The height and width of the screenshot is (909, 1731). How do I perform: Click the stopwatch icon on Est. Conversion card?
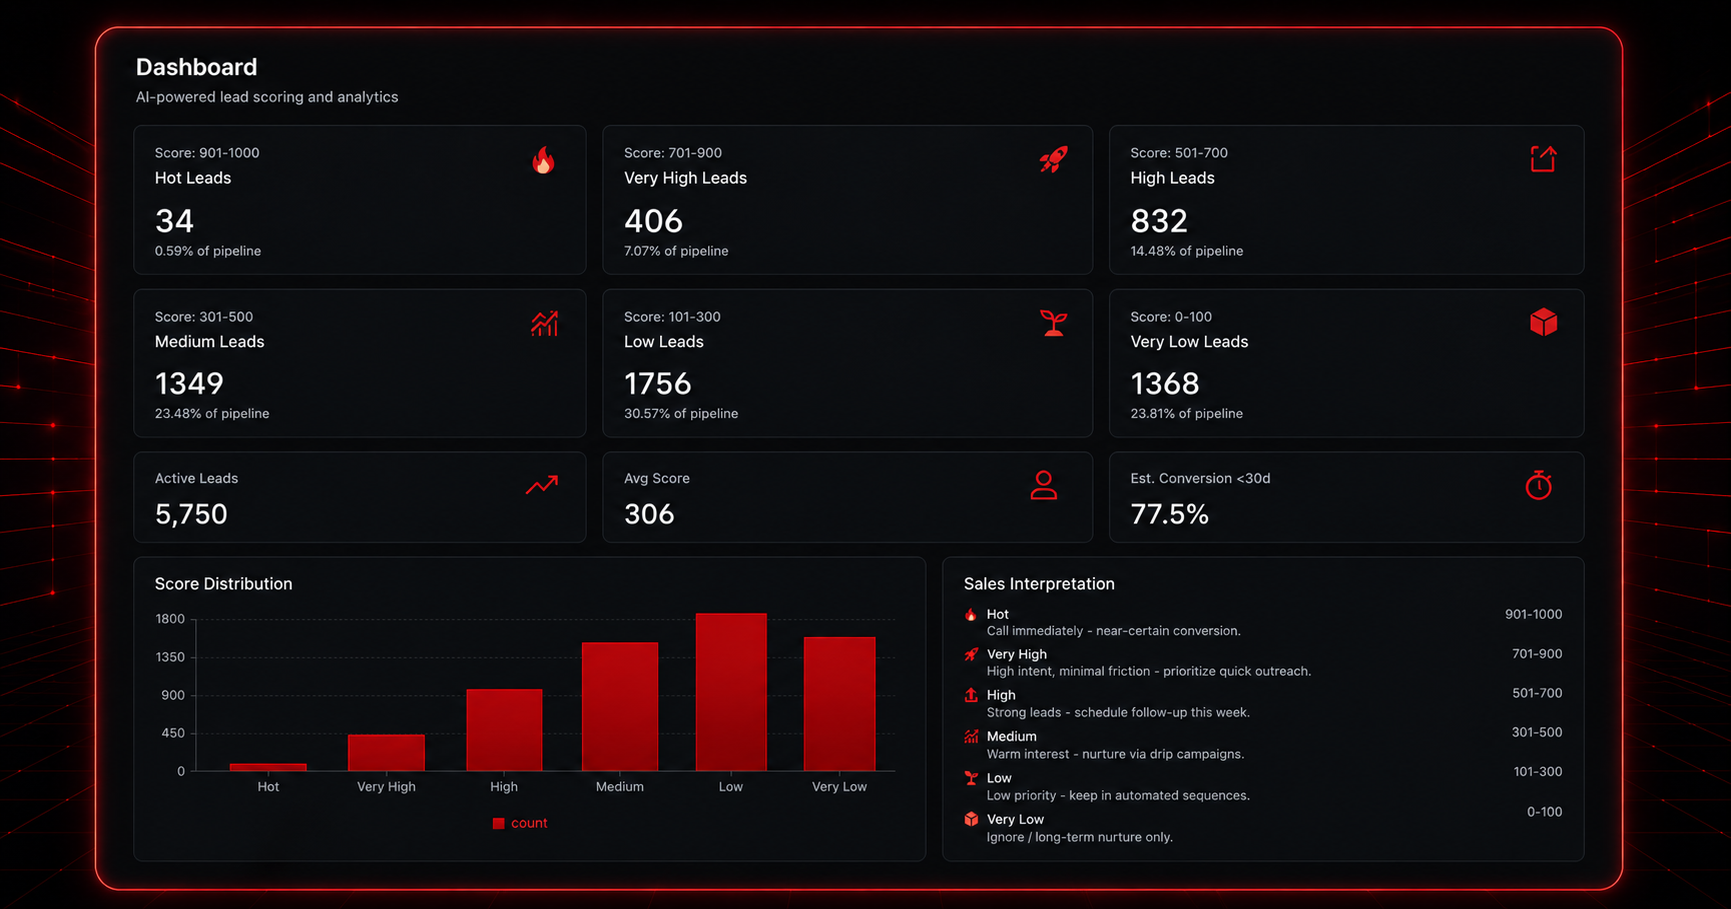[1538, 485]
